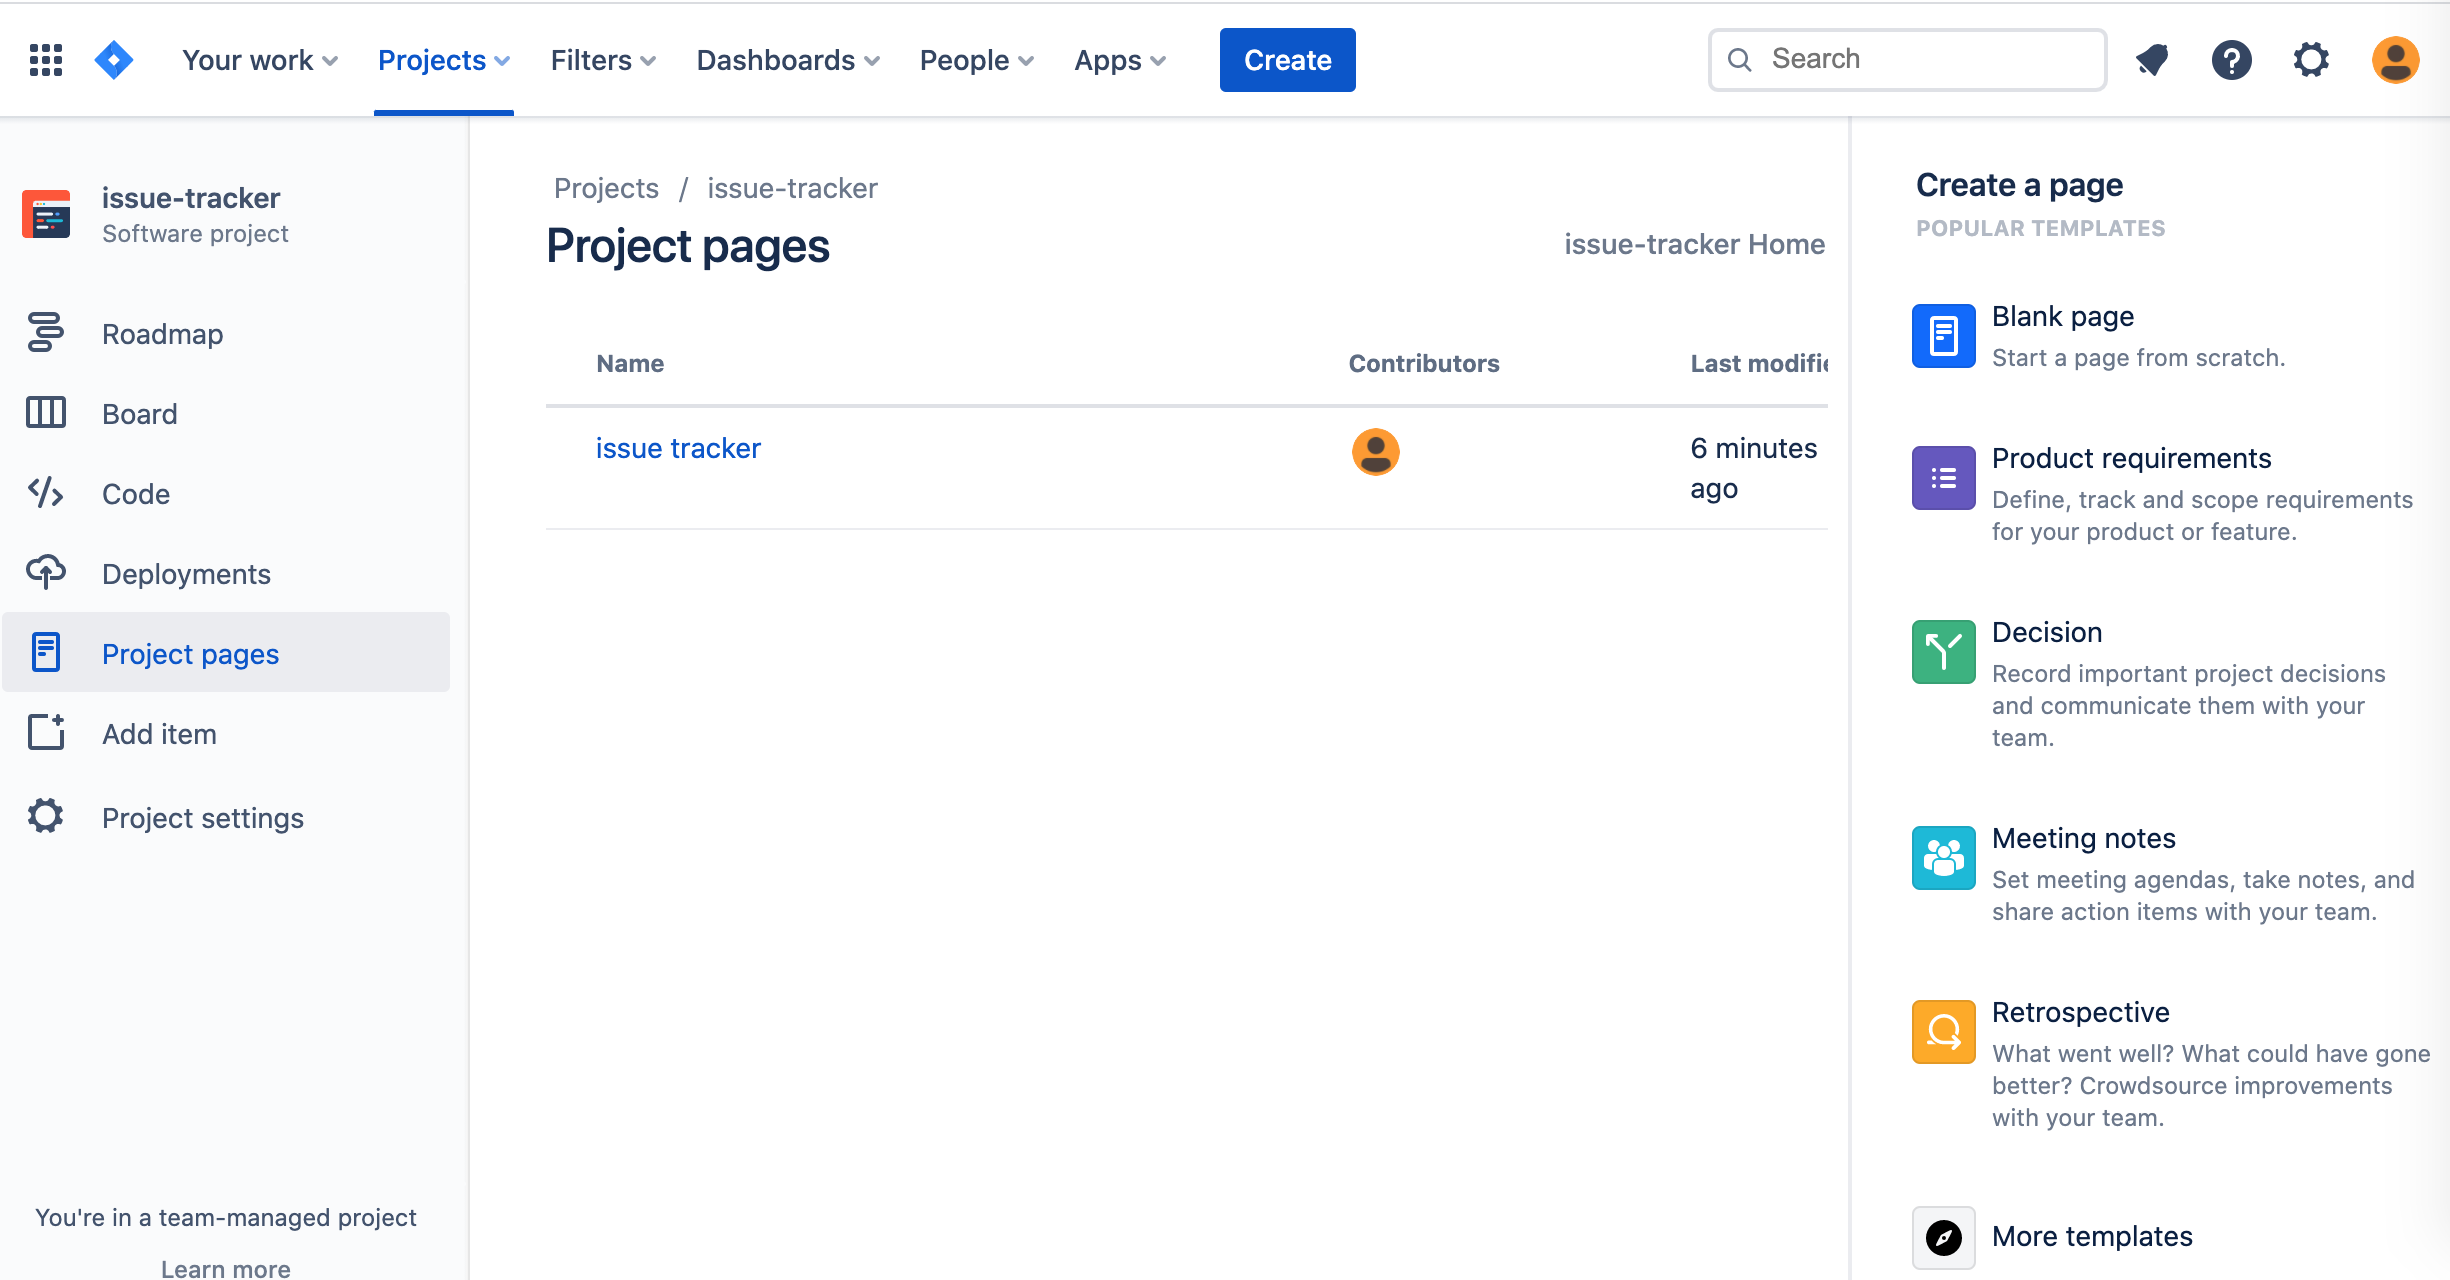Open the notifications icon
The image size is (2450, 1280).
pos(2152,60)
